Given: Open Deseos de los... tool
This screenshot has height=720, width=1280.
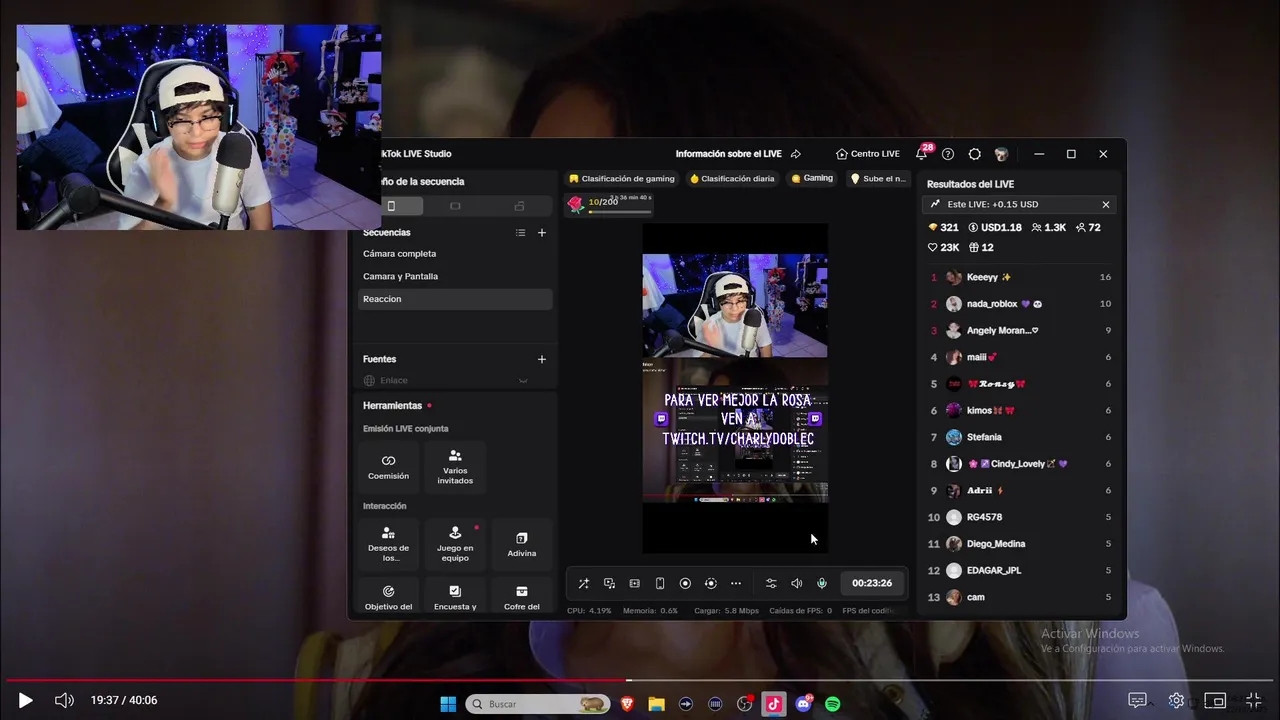Looking at the screenshot, I should click(388, 544).
